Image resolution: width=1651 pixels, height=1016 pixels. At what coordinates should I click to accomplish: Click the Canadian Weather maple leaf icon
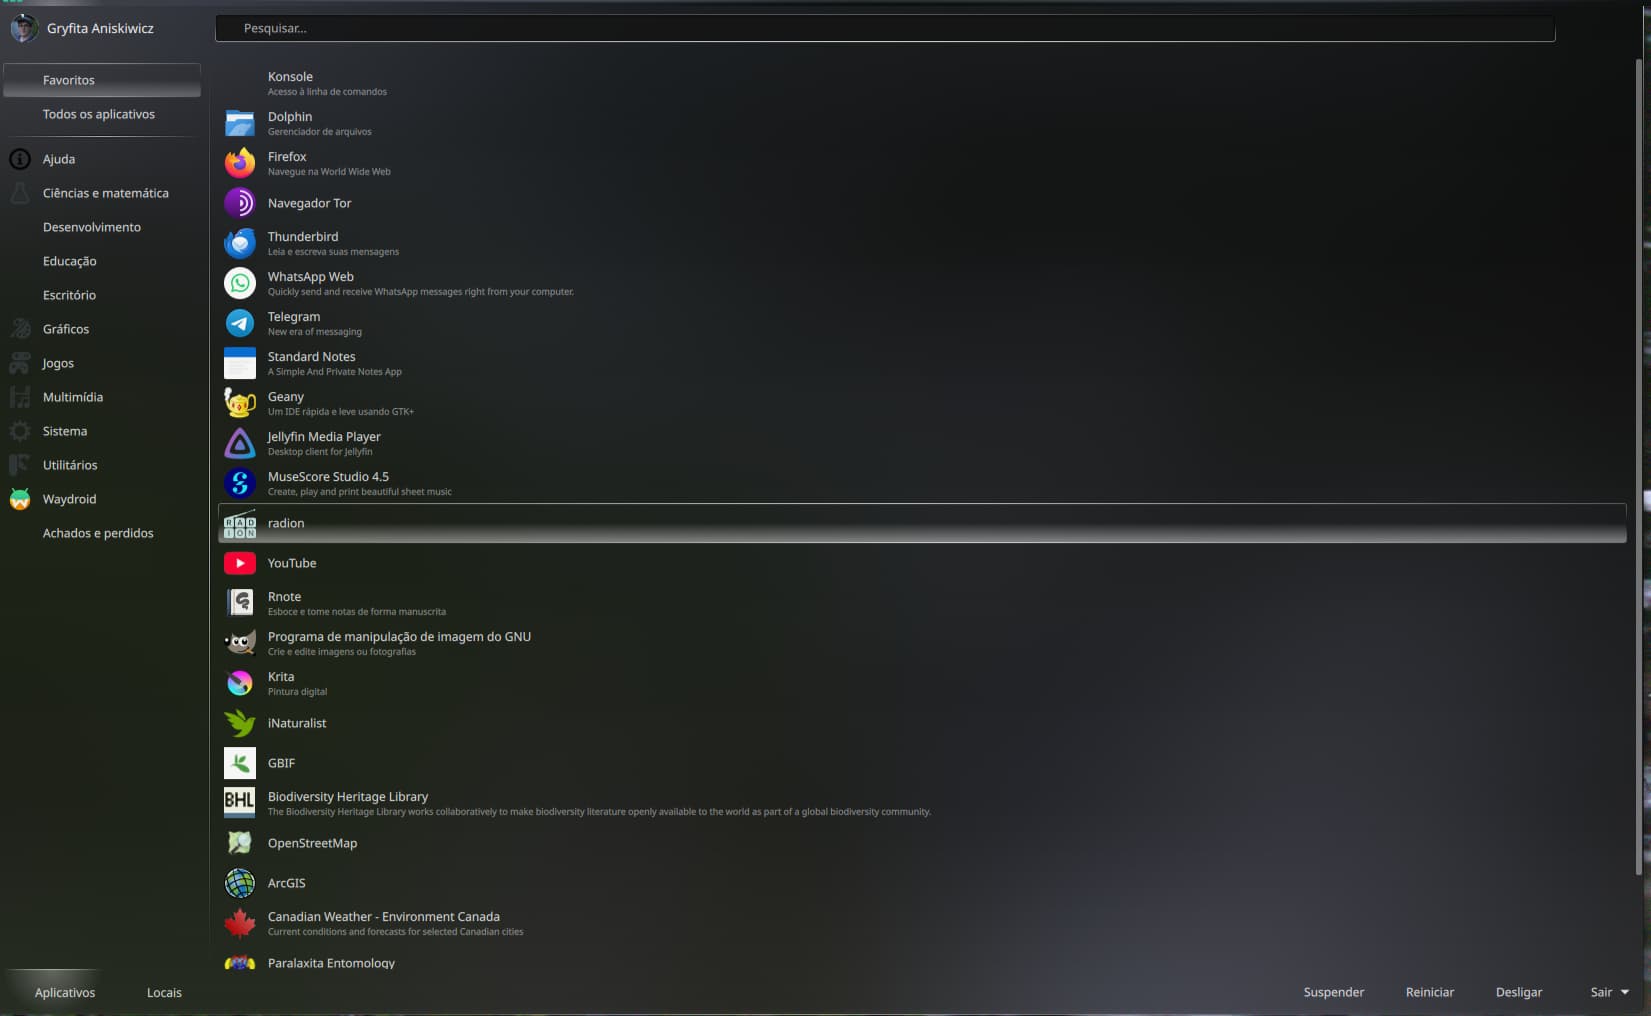(x=240, y=923)
